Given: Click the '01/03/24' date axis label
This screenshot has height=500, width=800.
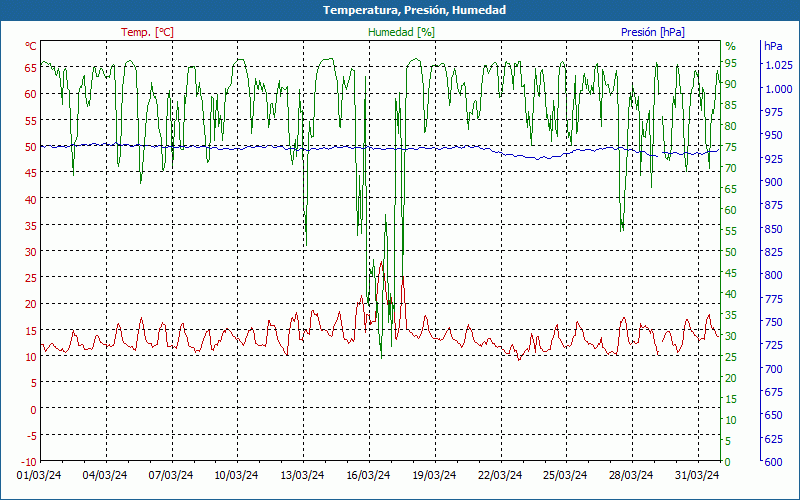Looking at the screenshot, I should click(39, 475).
